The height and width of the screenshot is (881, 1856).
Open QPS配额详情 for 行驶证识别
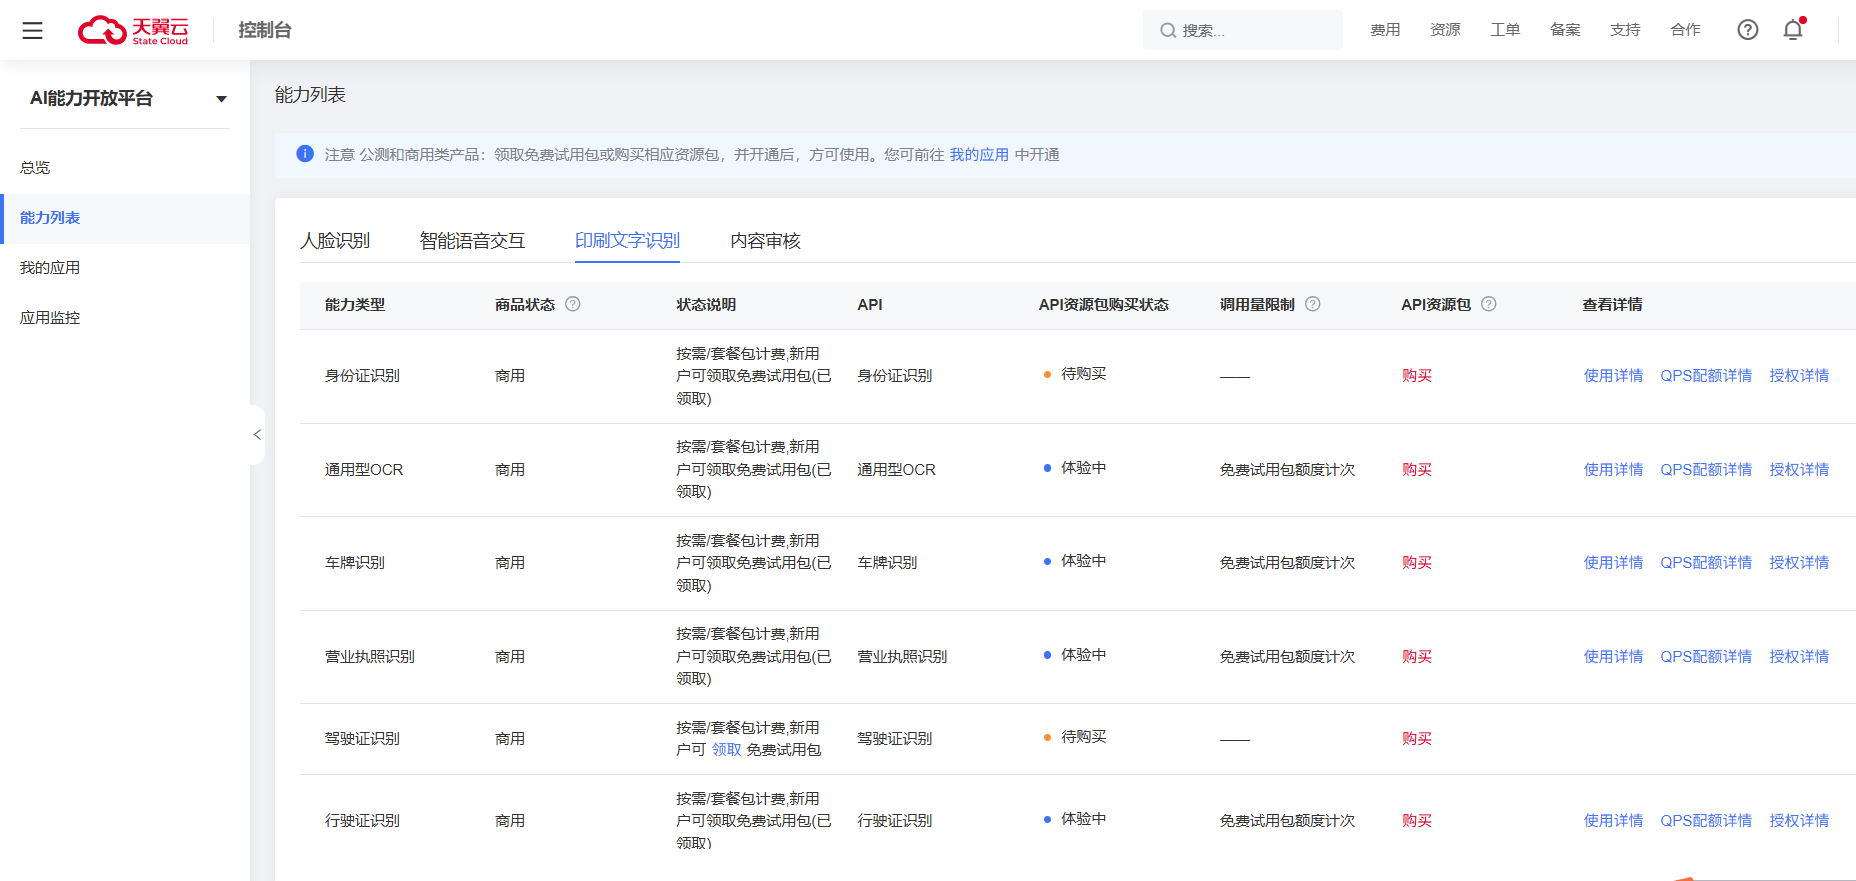[1706, 821]
